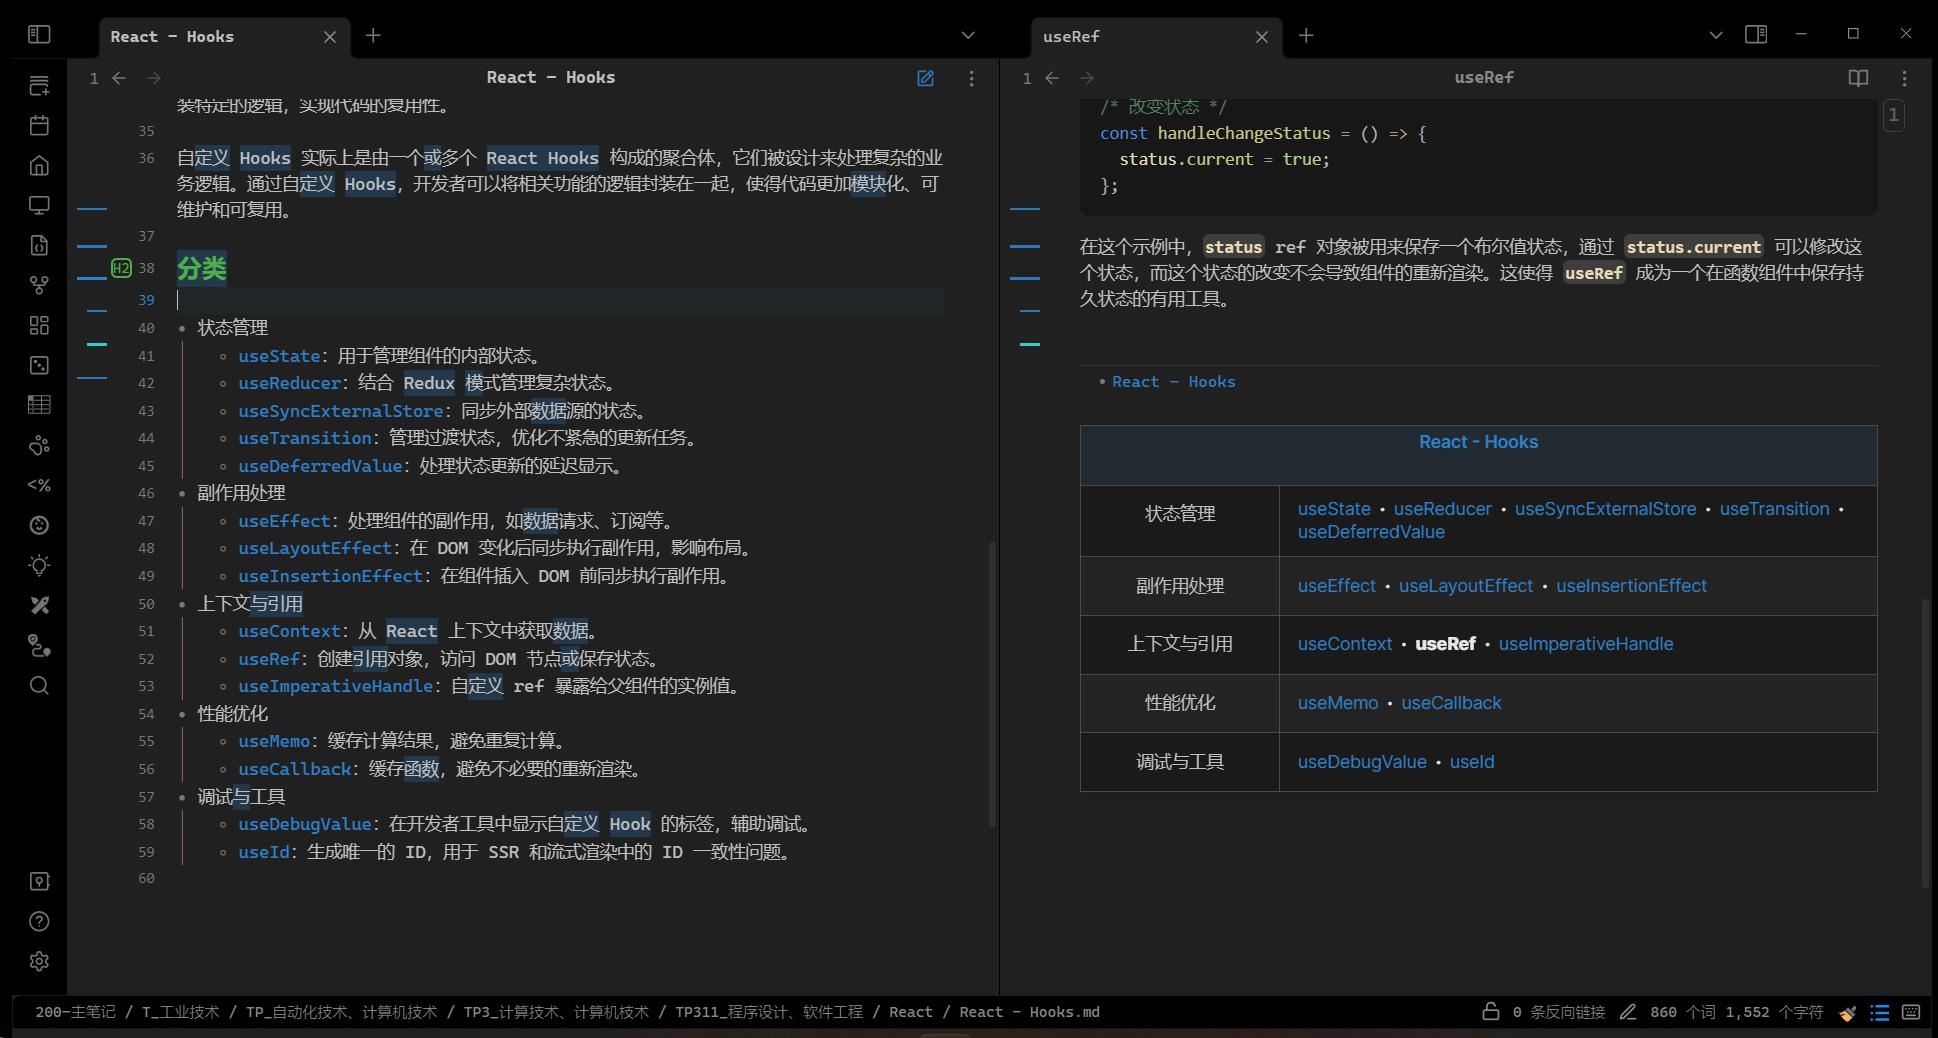This screenshot has width=1938, height=1038.
Task: Click the keyboard status bar icon
Action: pyautogui.click(x=1911, y=1012)
